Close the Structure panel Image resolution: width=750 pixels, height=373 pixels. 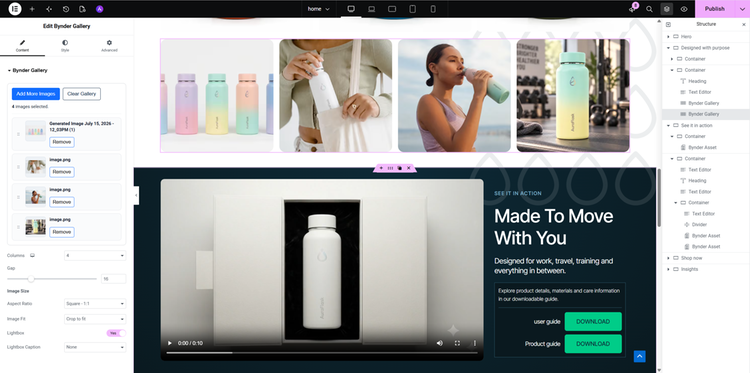pyautogui.click(x=743, y=24)
